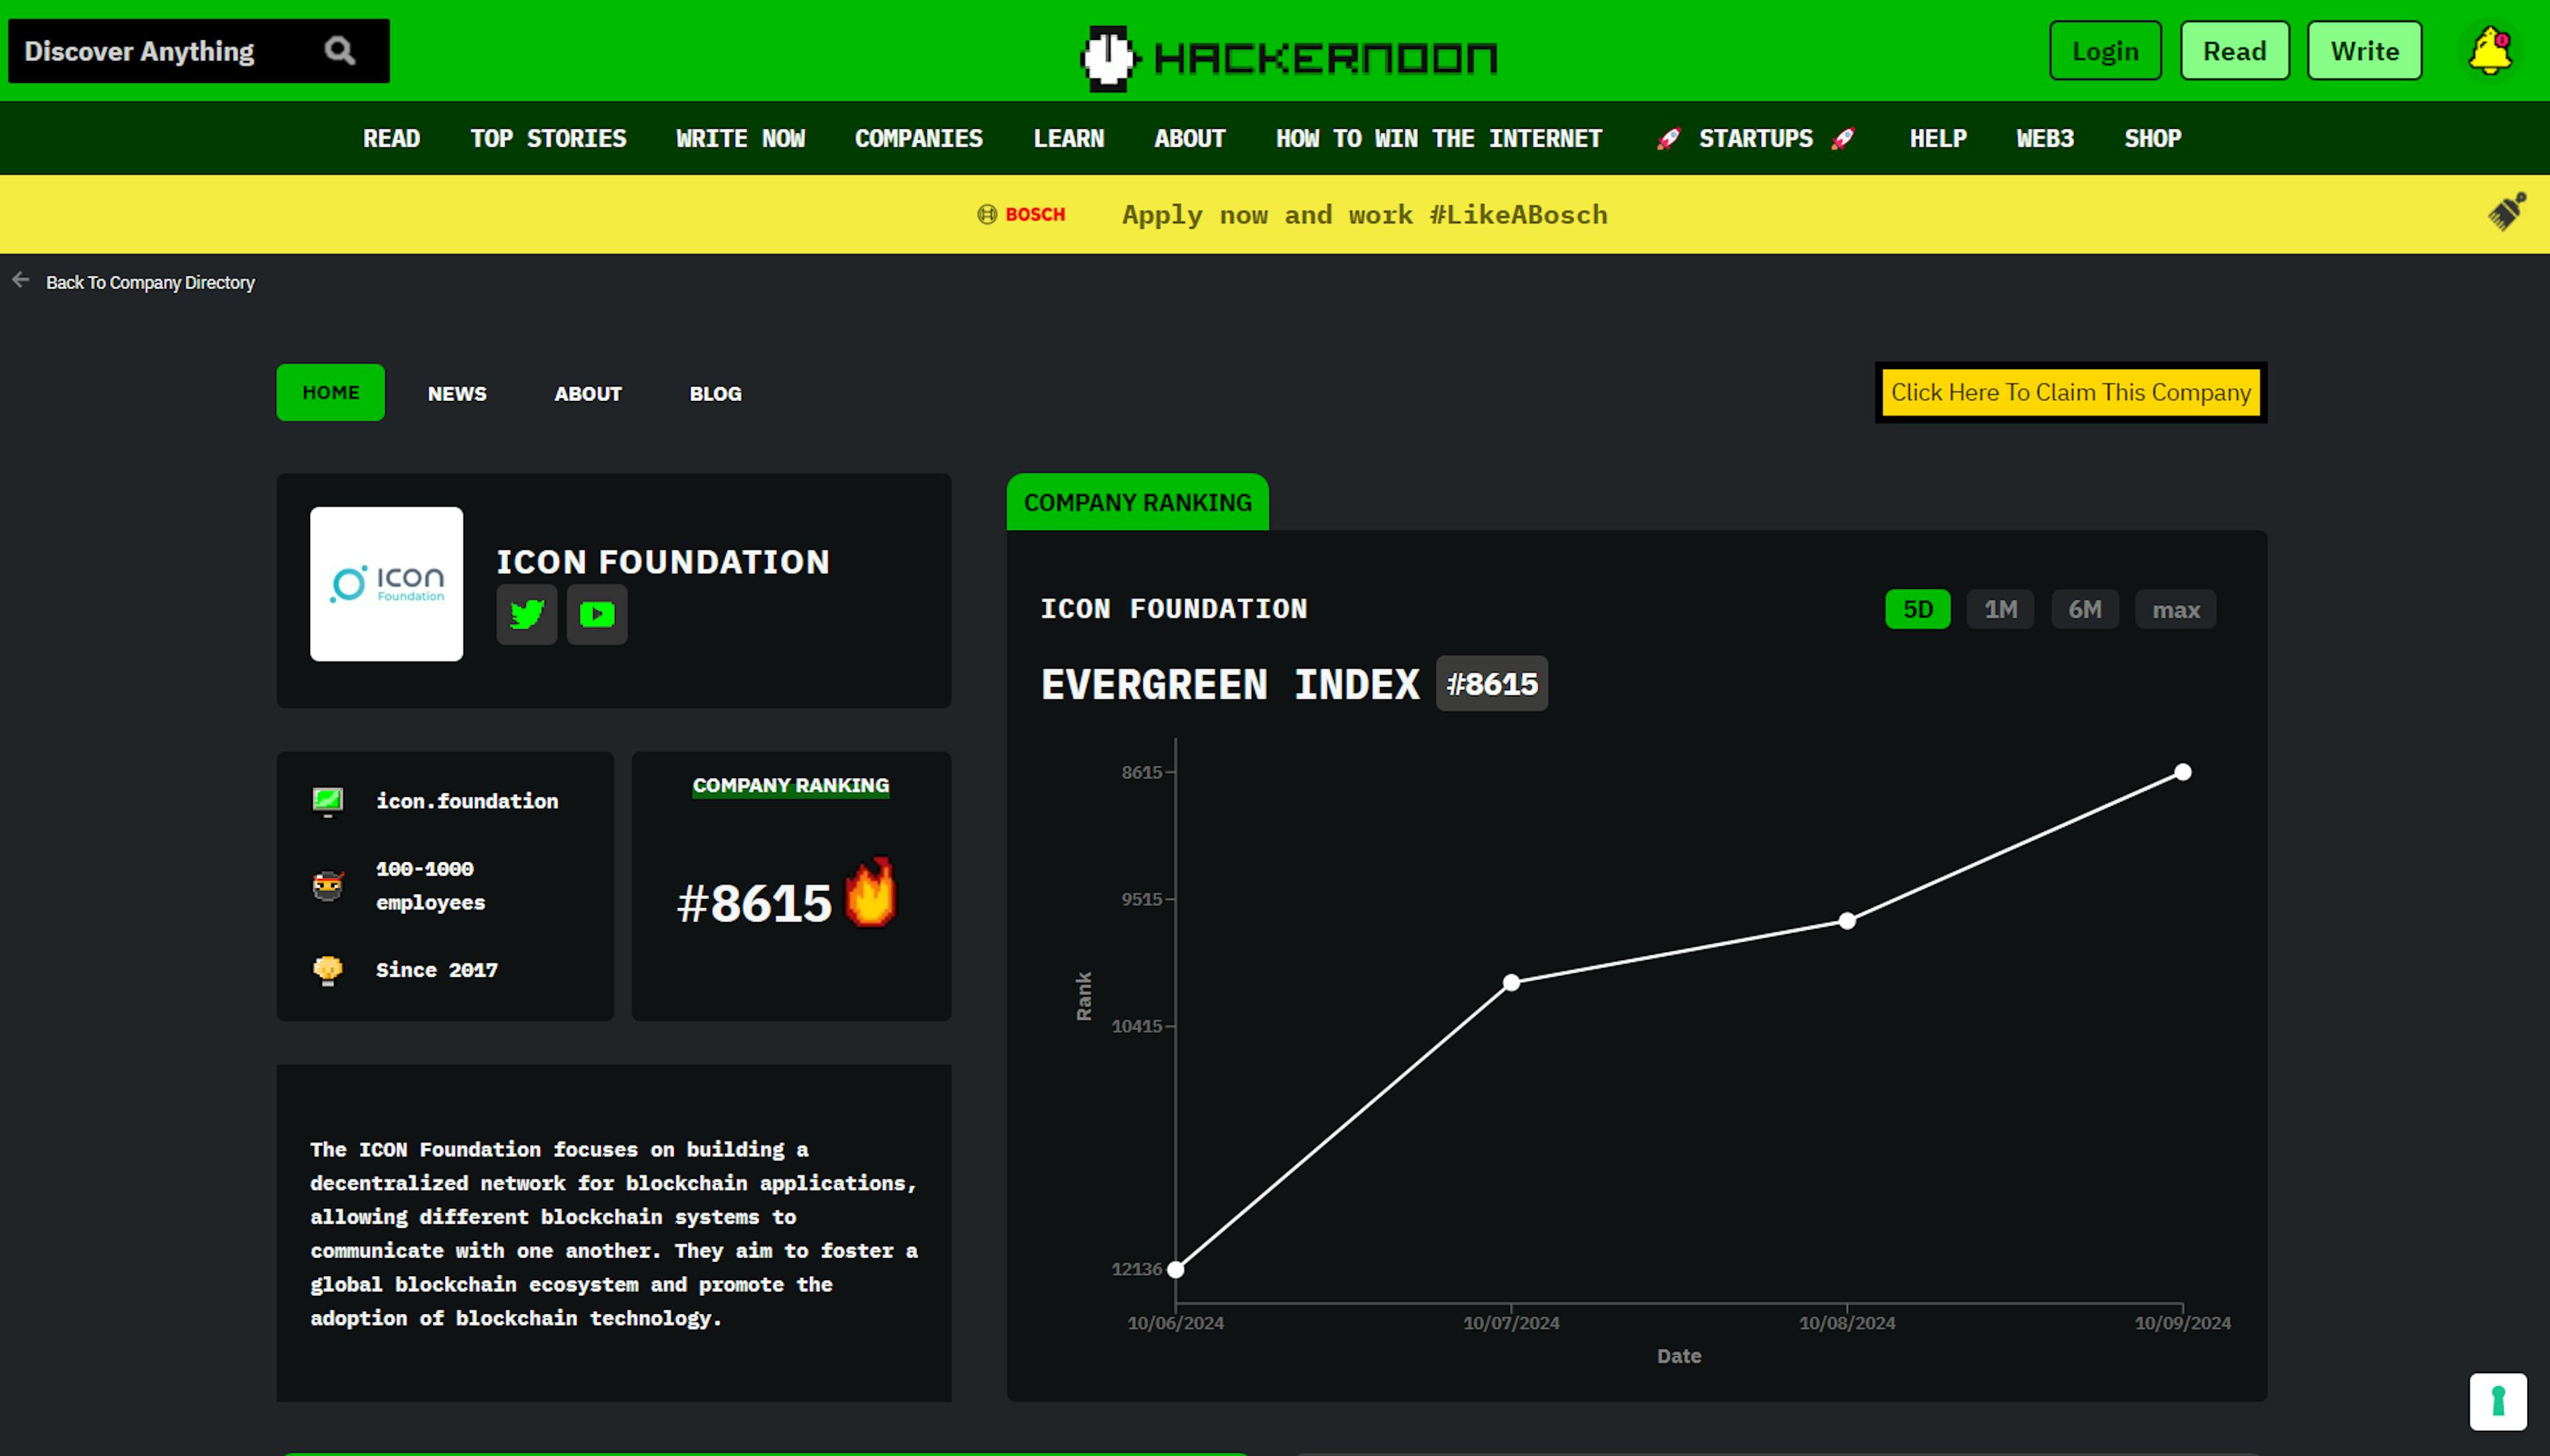Screen dimensions: 2550x1456
Task: Open the BLOG tab
Action: (x=714, y=392)
